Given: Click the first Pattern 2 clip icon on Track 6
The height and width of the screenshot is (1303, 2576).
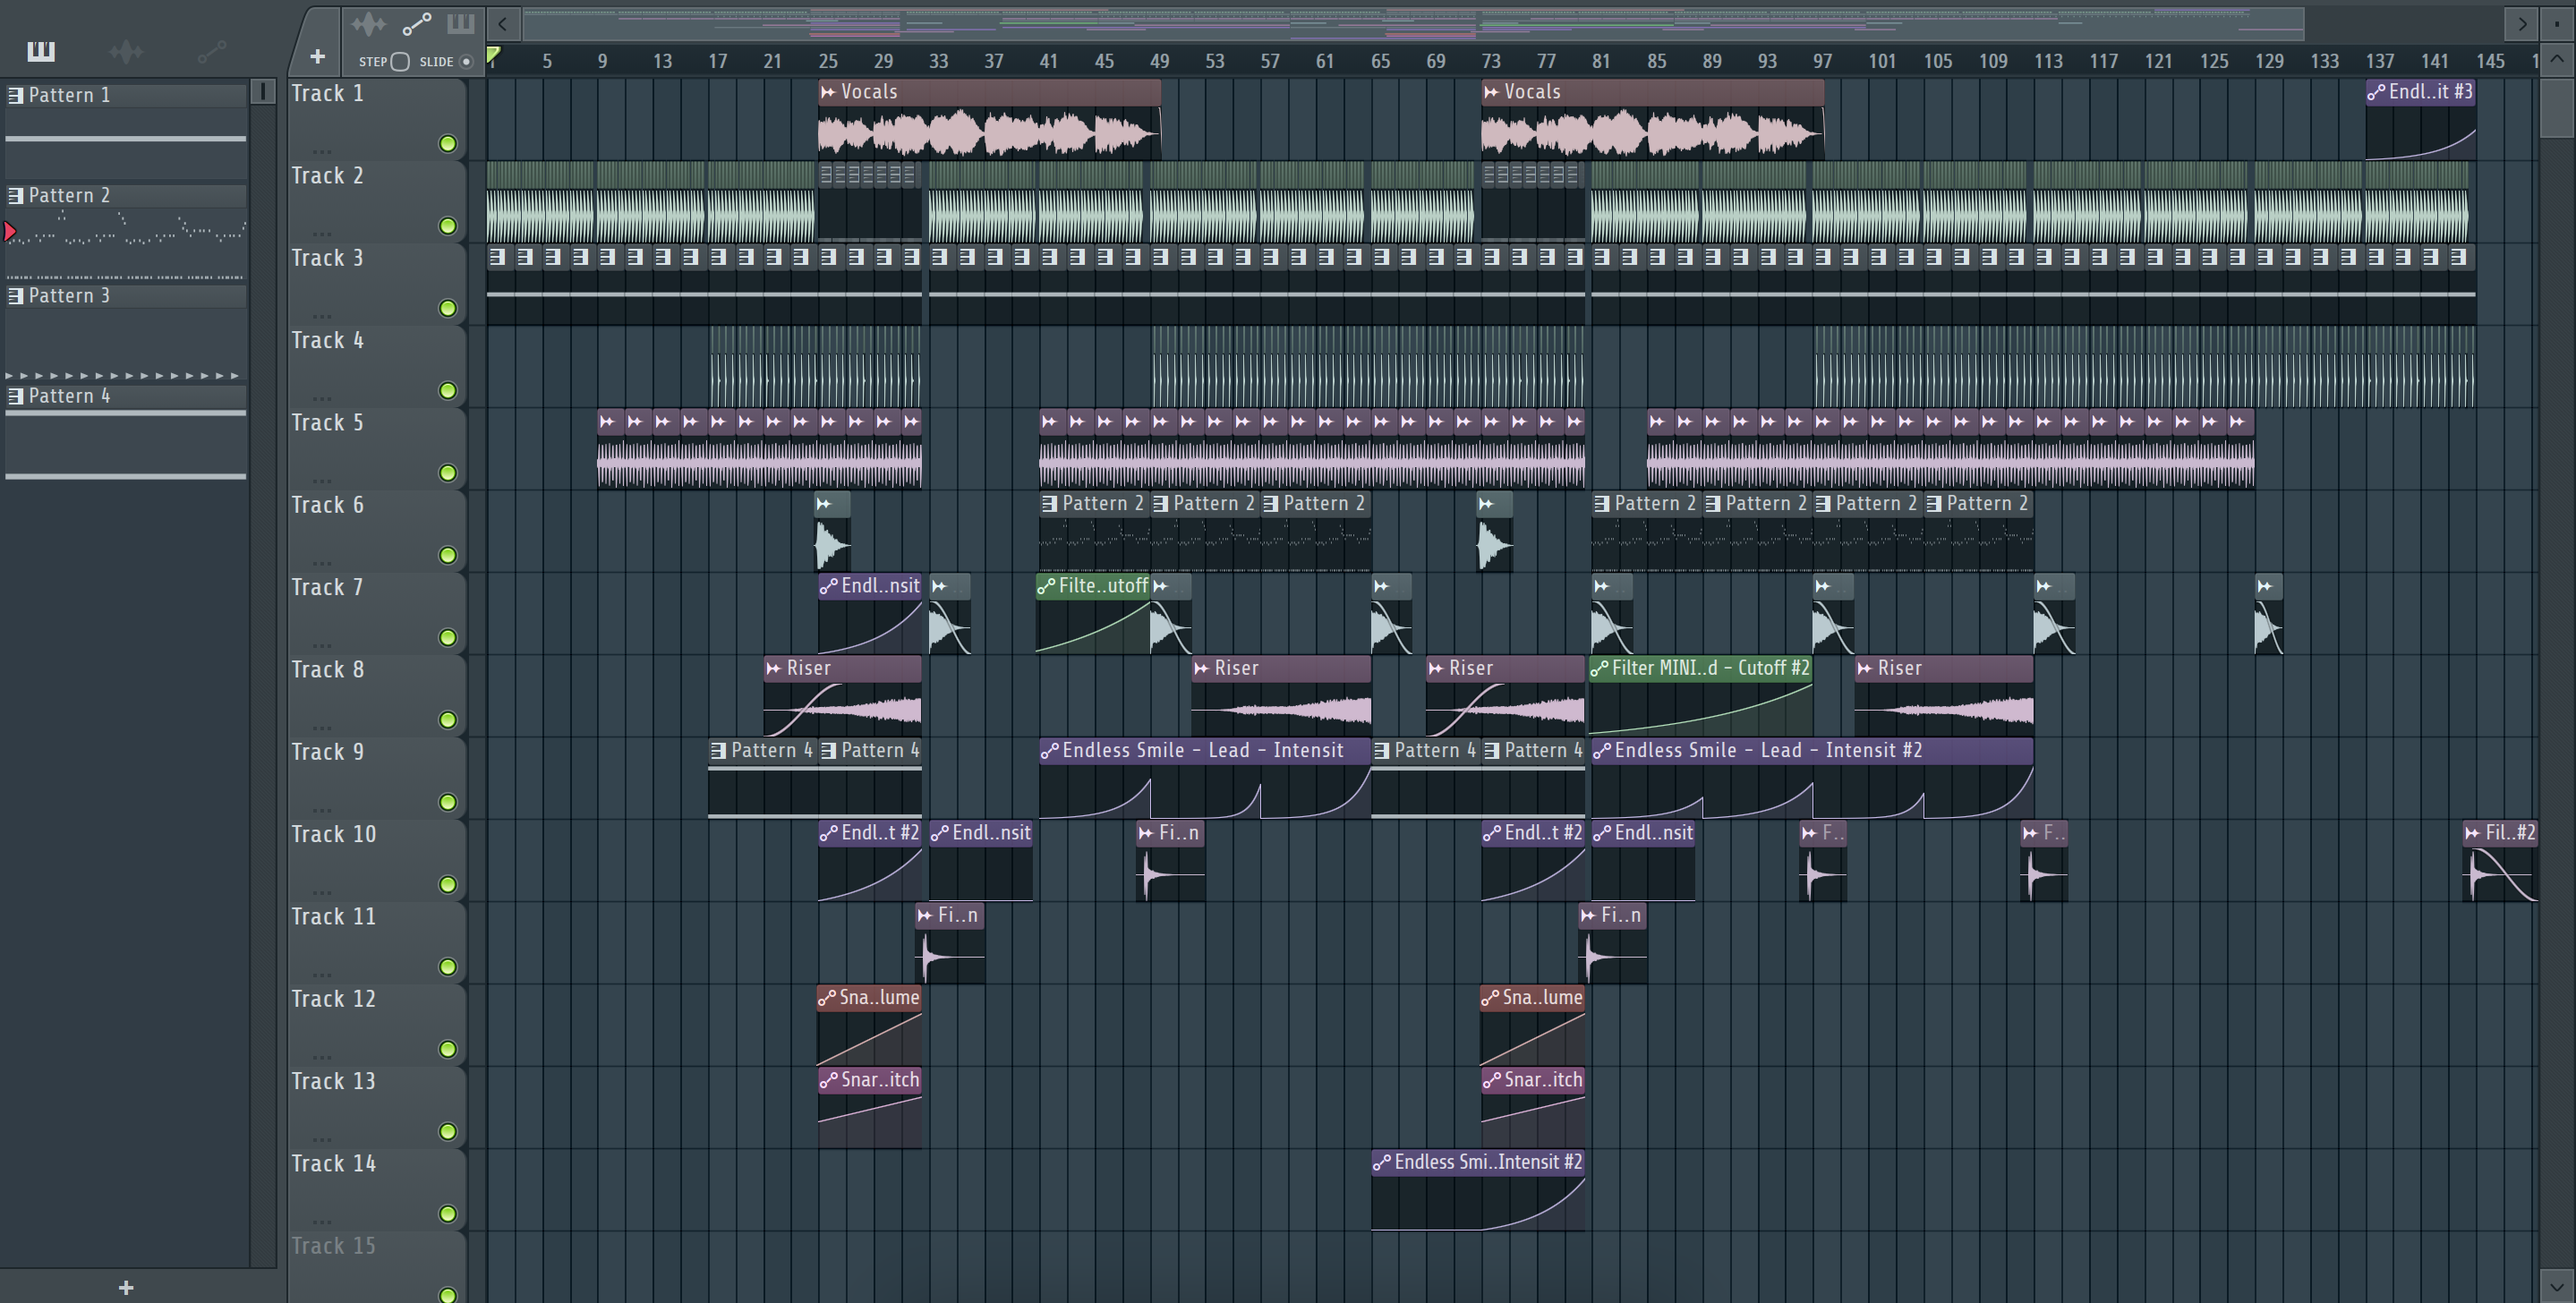Looking at the screenshot, I should click(1049, 504).
